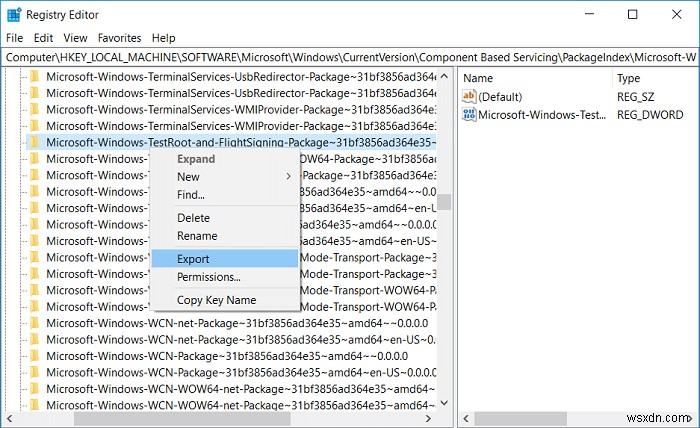Click the tree horizontal scroll left arrow
This screenshot has width=700, height=428.
coord(9,419)
